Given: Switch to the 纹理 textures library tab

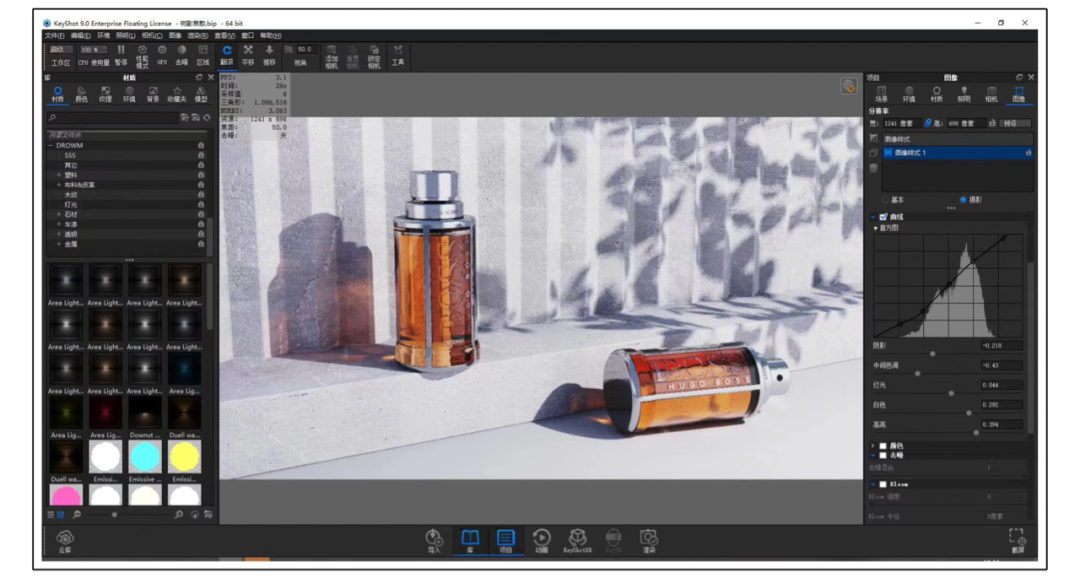Looking at the screenshot, I should point(105,94).
